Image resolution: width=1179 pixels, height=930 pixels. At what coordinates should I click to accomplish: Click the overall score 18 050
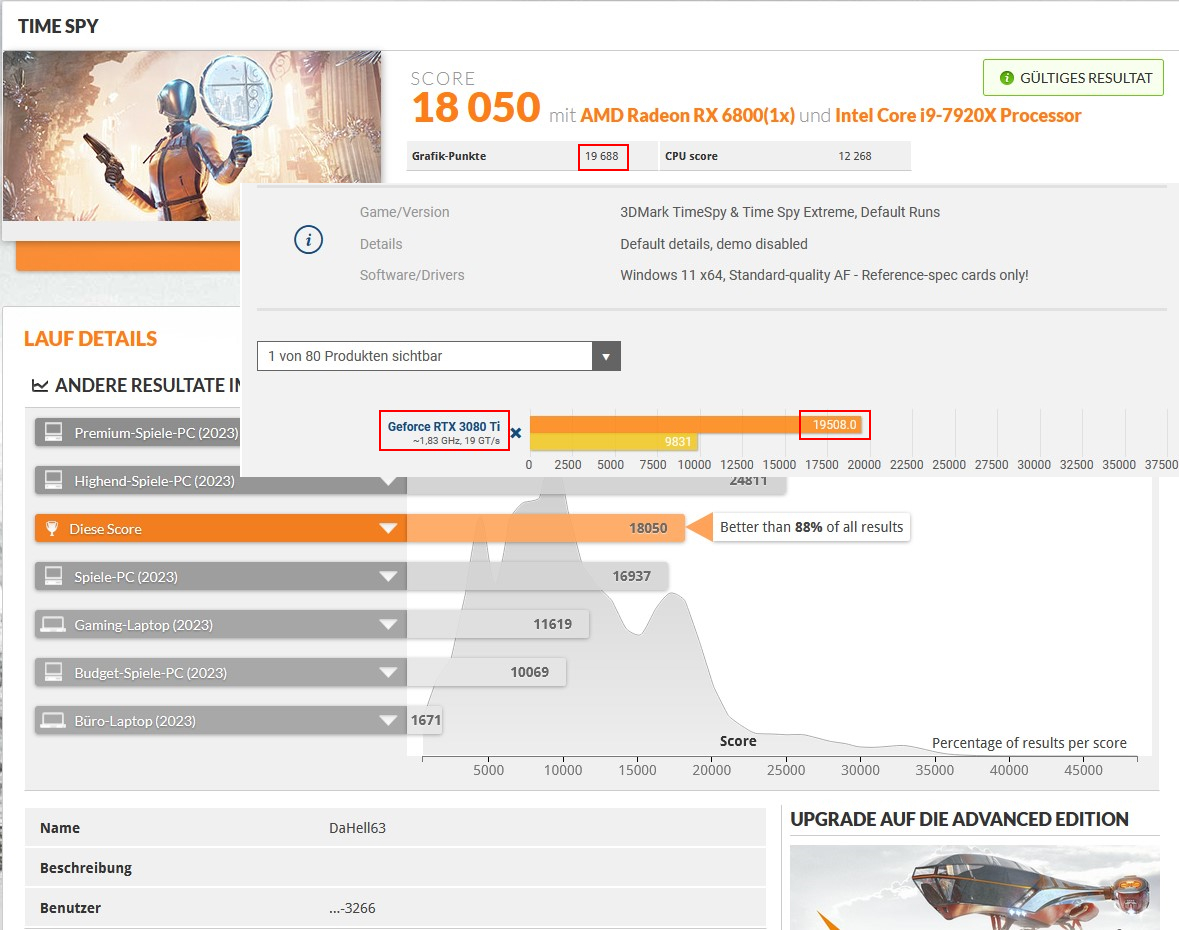[x=476, y=108]
